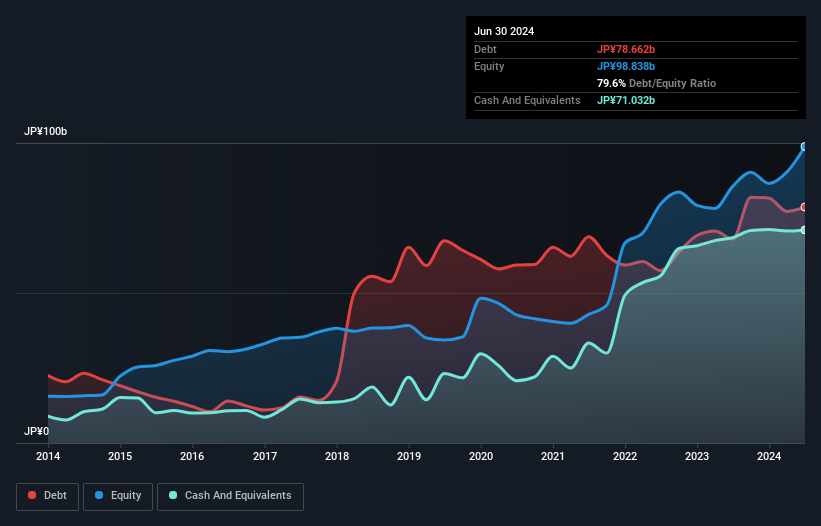
Task: Select the red Debt endpoint marker
Action: click(x=804, y=207)
